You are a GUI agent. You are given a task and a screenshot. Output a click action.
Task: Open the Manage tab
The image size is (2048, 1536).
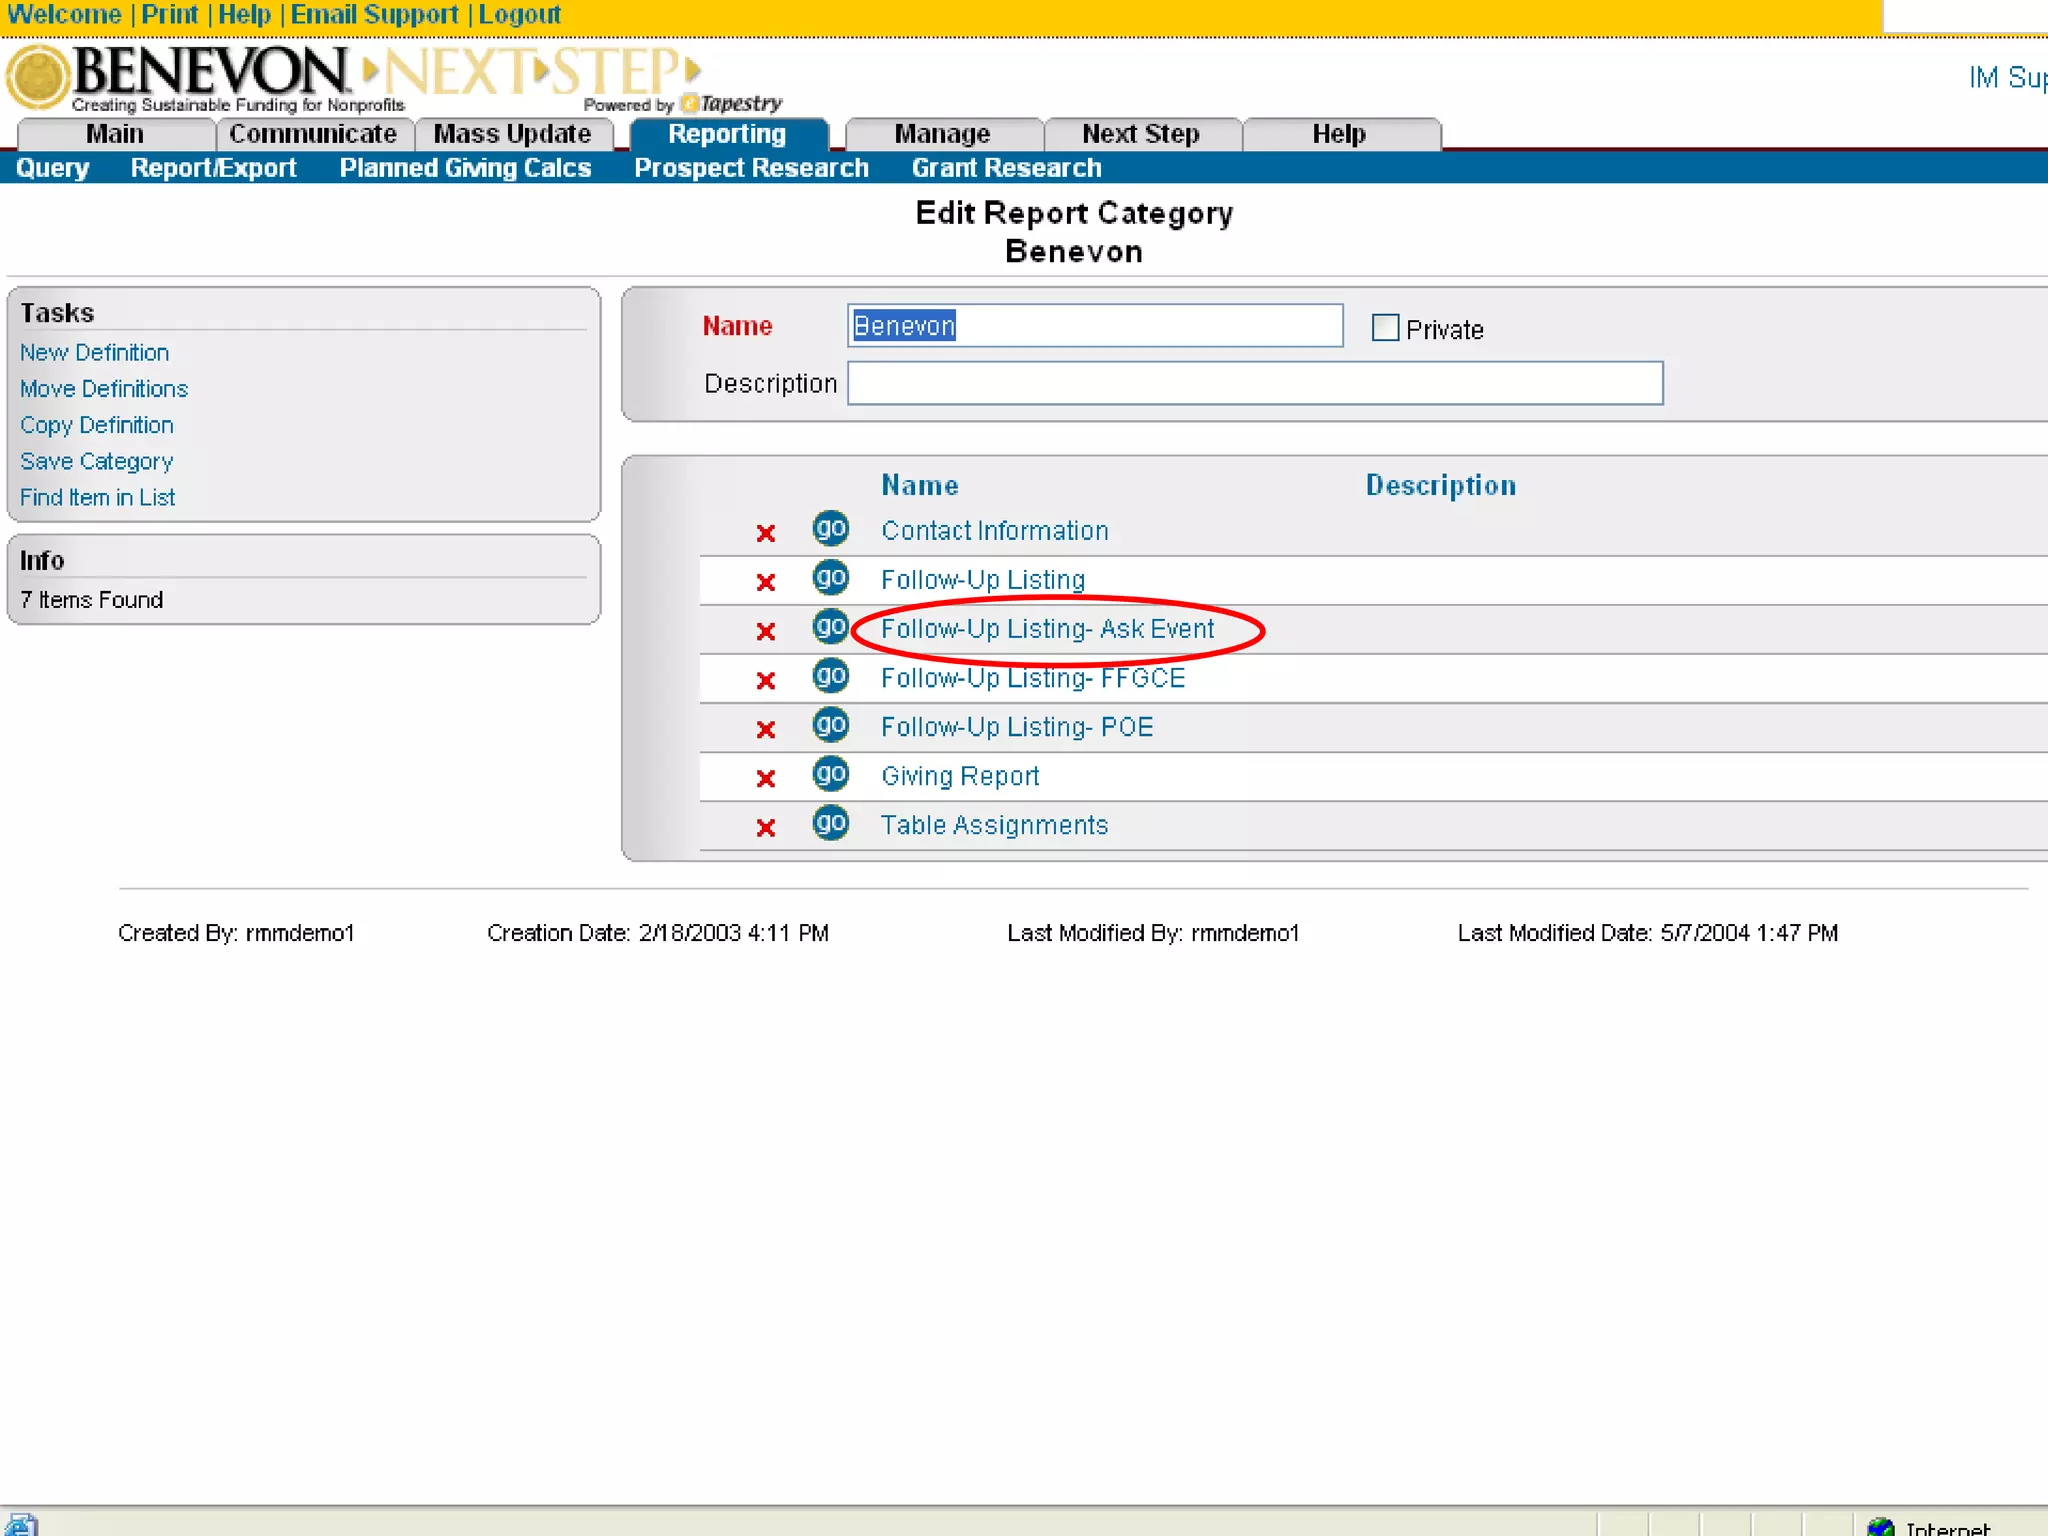(x=942, y=134)
